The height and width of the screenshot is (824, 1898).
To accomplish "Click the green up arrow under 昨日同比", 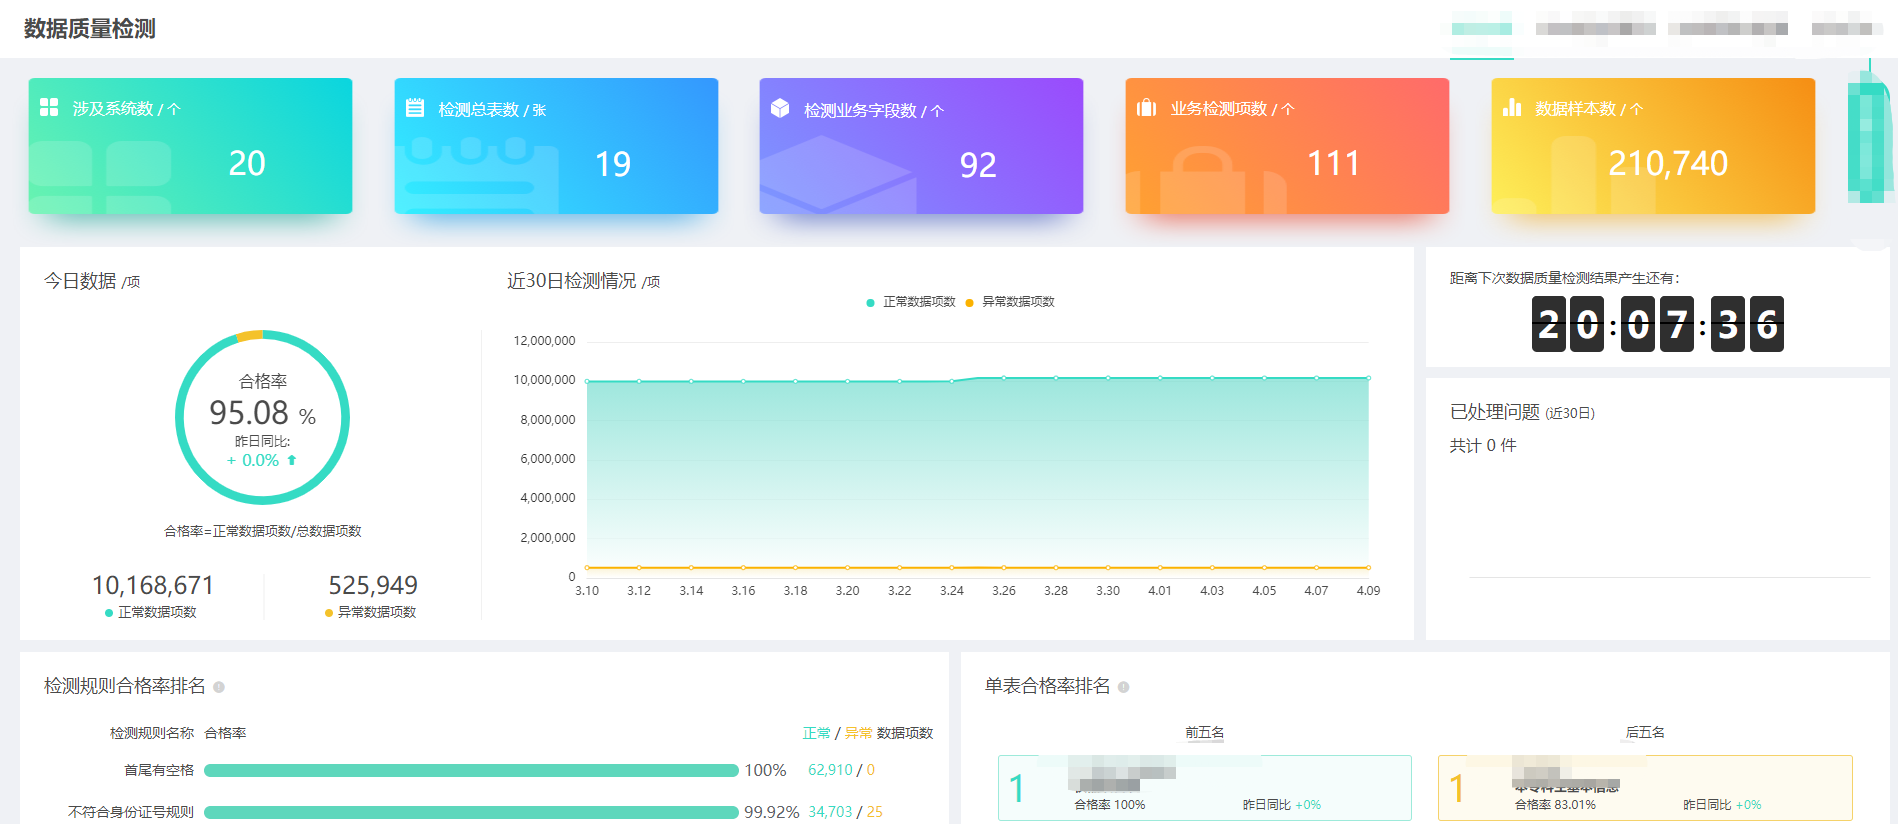I will (292, 460).
